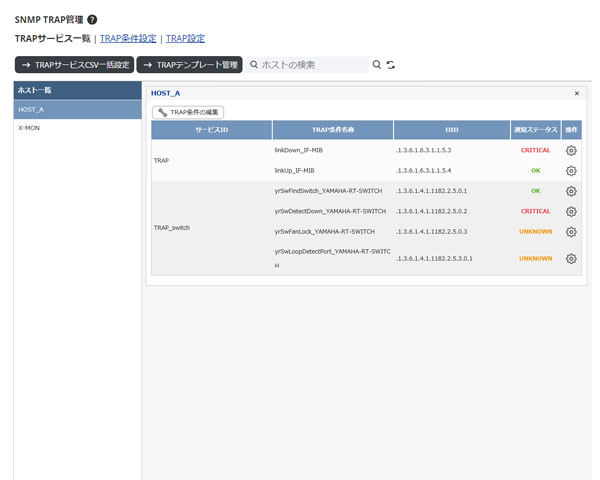Click CRITICAL status of linkDown_IF-MIB
This screenshot has height=480, width=600.
(x=535, y=150)
